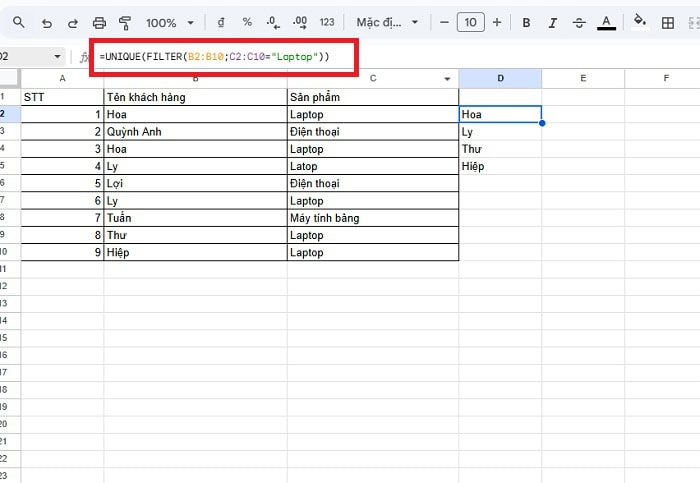This screenshot has height=483, width=700.
Task: Click the font size field showing 10
Action: pyautogui.click(x=471, y=22)
